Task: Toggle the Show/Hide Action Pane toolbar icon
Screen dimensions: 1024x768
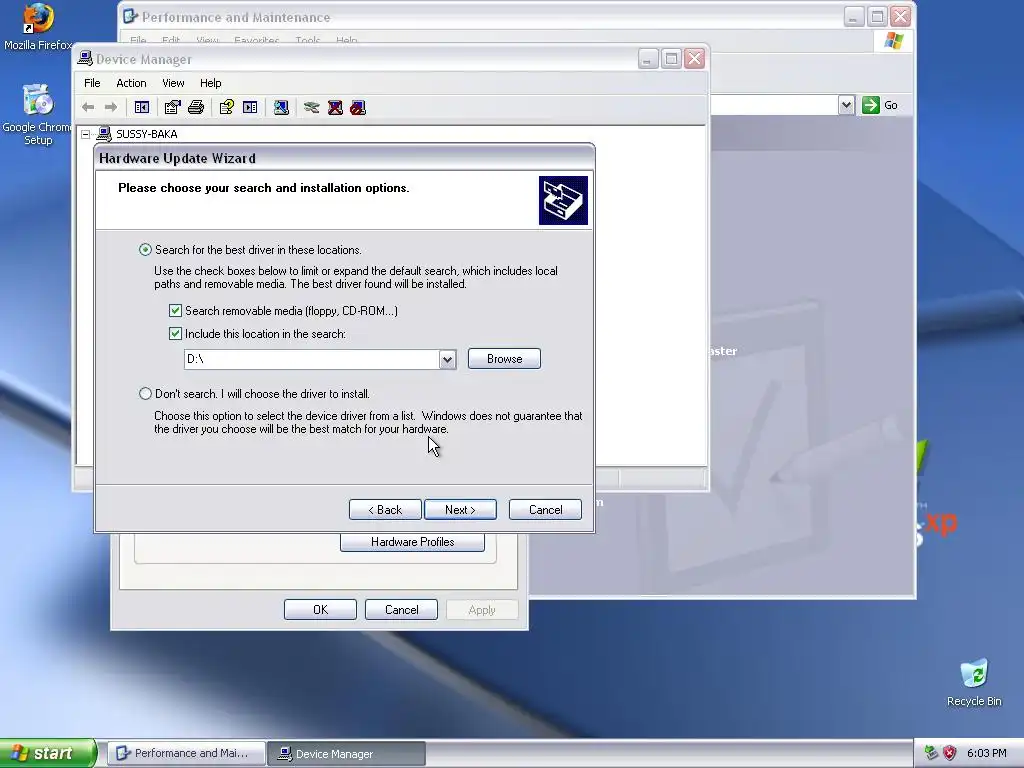Action: pos(250,107)
